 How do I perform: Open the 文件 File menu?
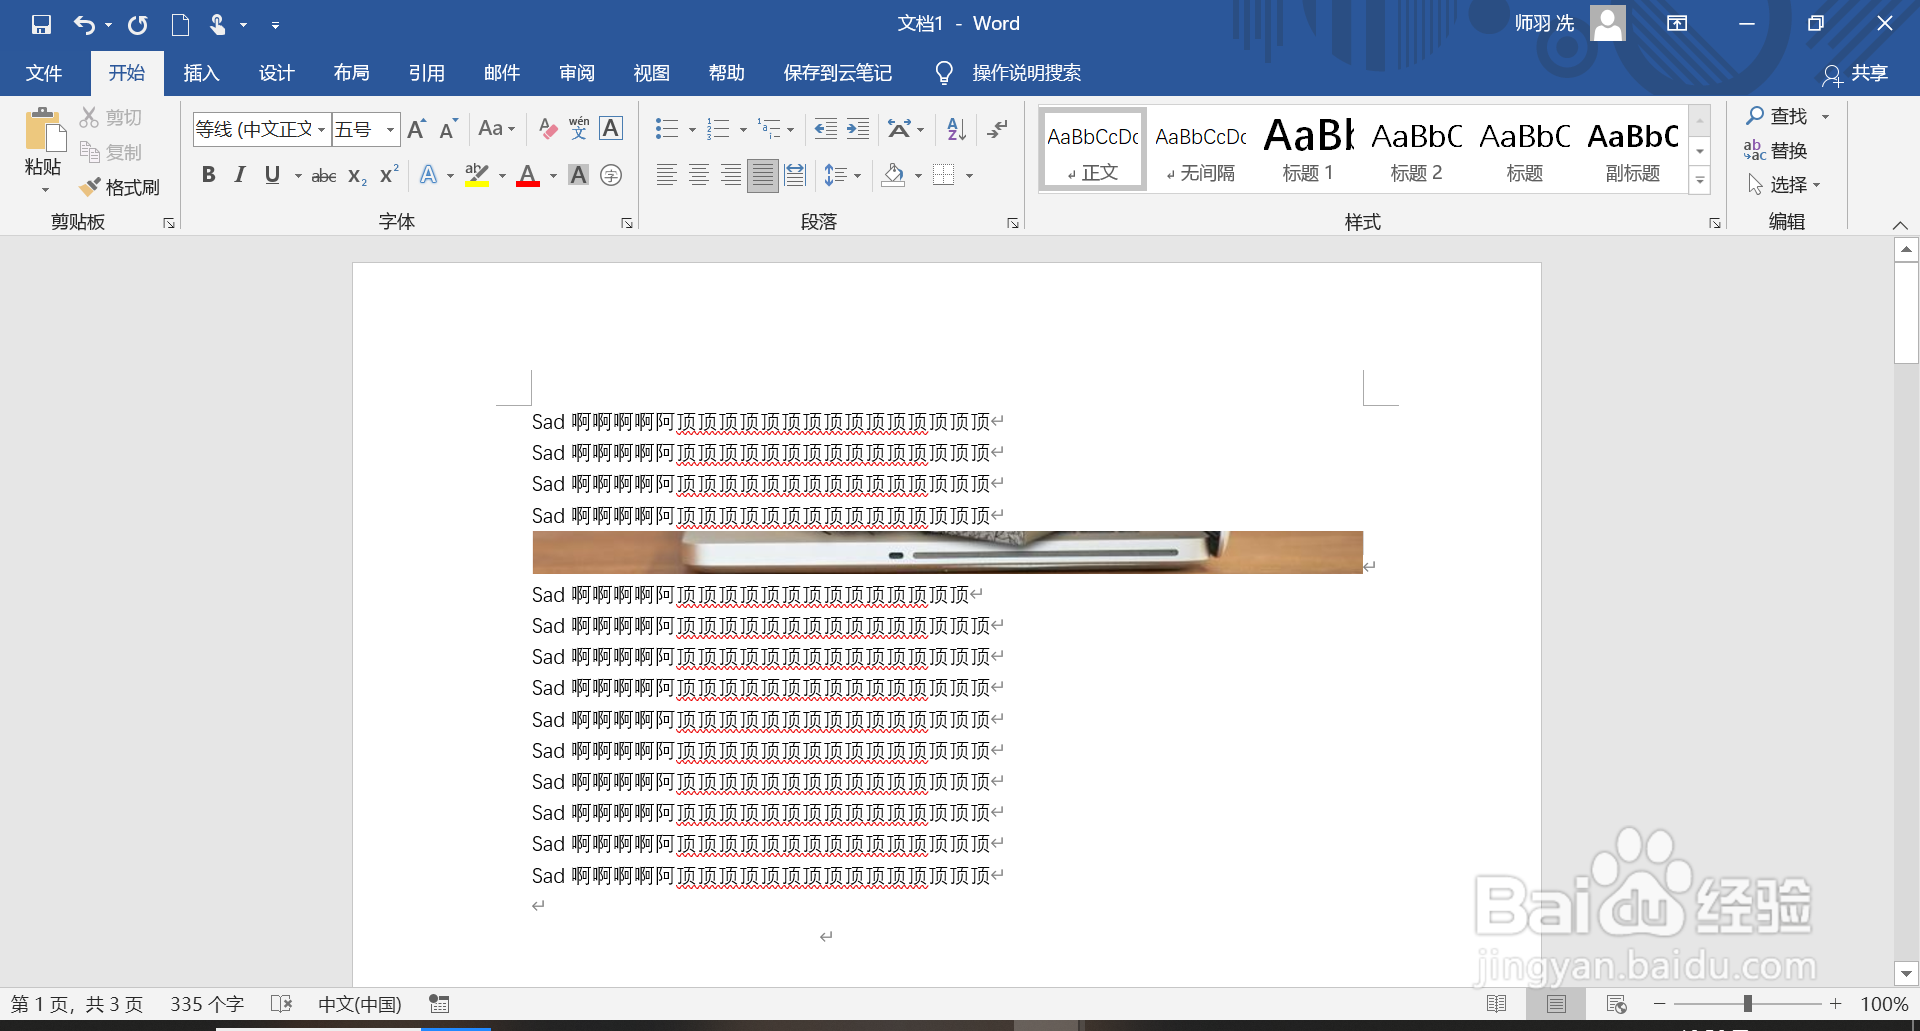(44, 73)
